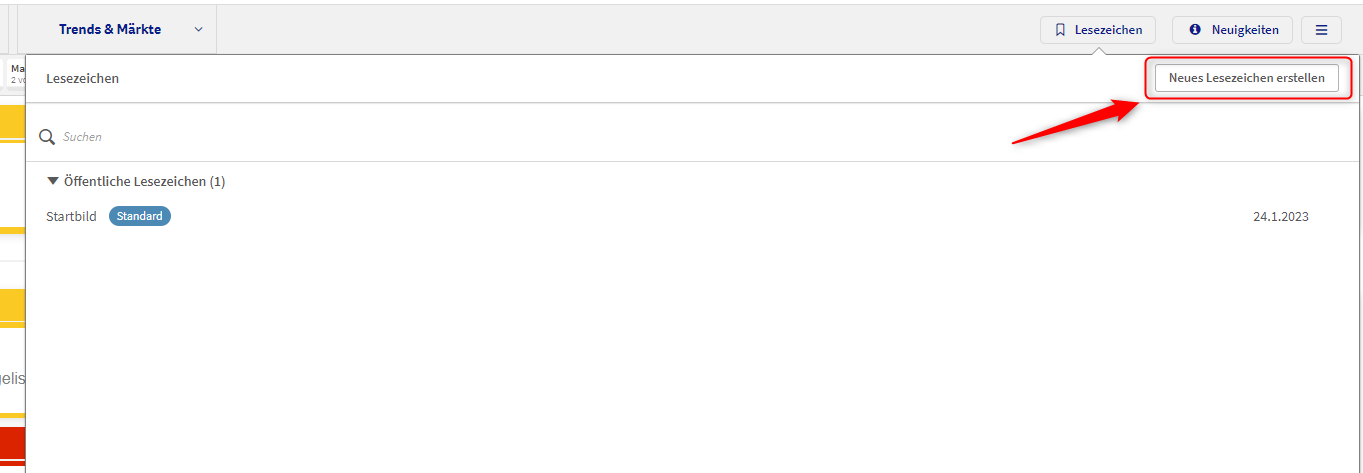
Task: Click the Lesezeichen panel heading
Action: [x=82, y=78]
